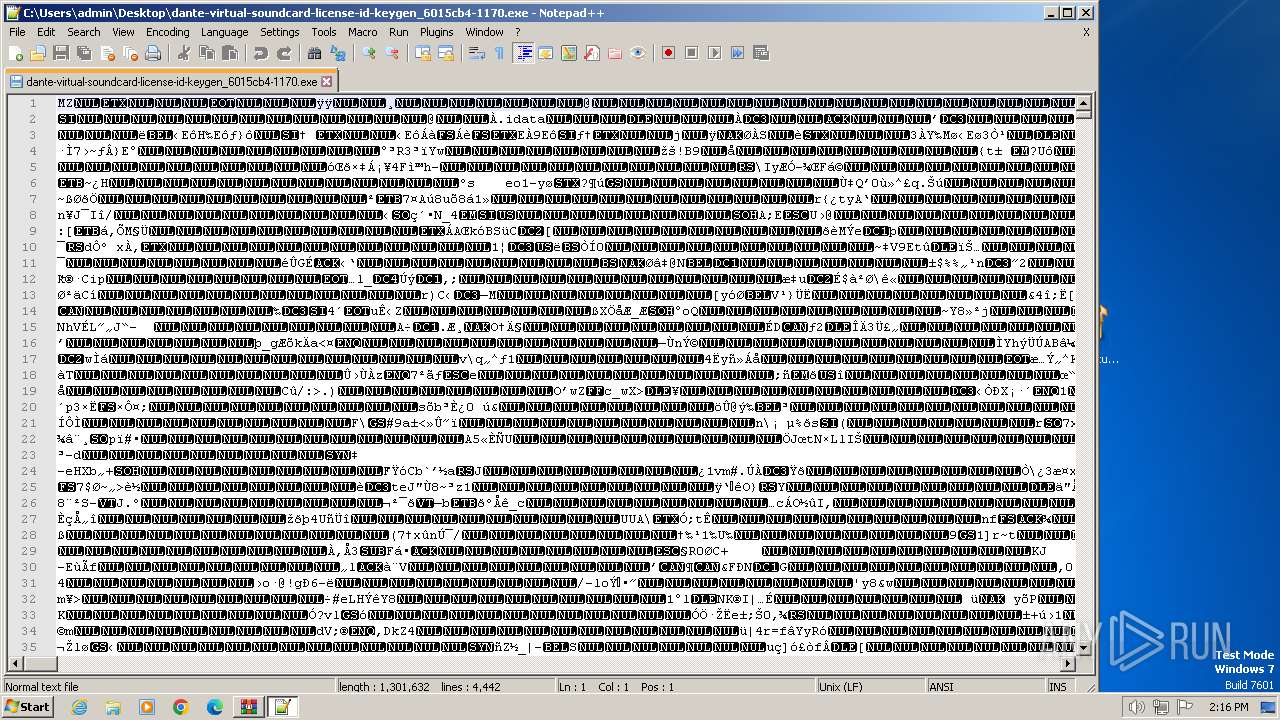
Task: Cut selection using scissors icon
Action: [183, 53]
